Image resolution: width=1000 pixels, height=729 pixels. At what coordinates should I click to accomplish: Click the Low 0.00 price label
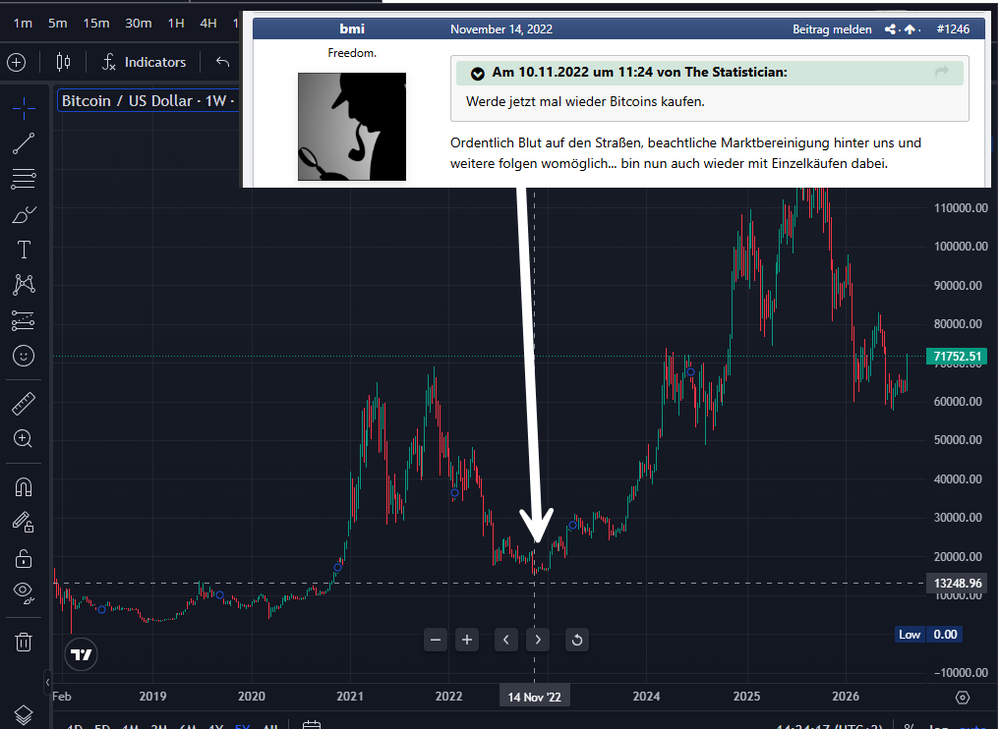[929, 635]
